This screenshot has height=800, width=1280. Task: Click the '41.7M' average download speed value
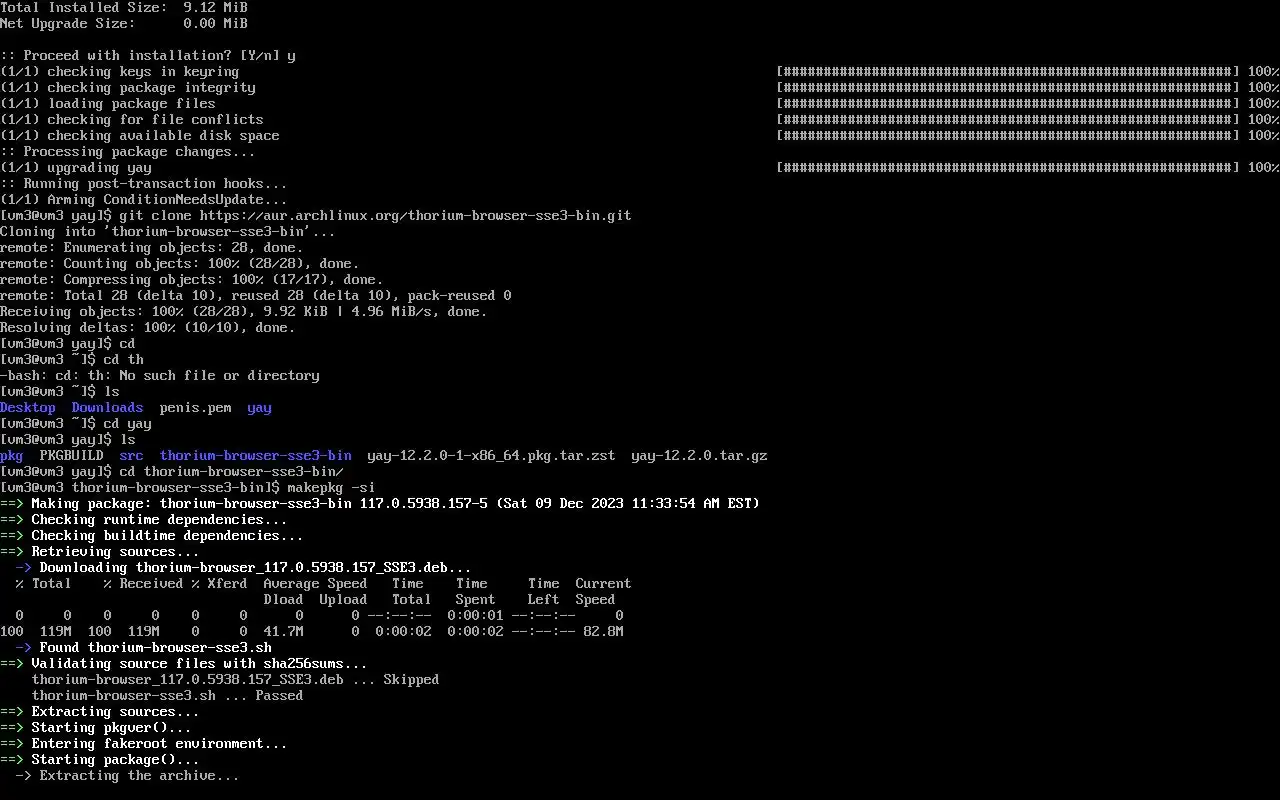tap(284, 631)
